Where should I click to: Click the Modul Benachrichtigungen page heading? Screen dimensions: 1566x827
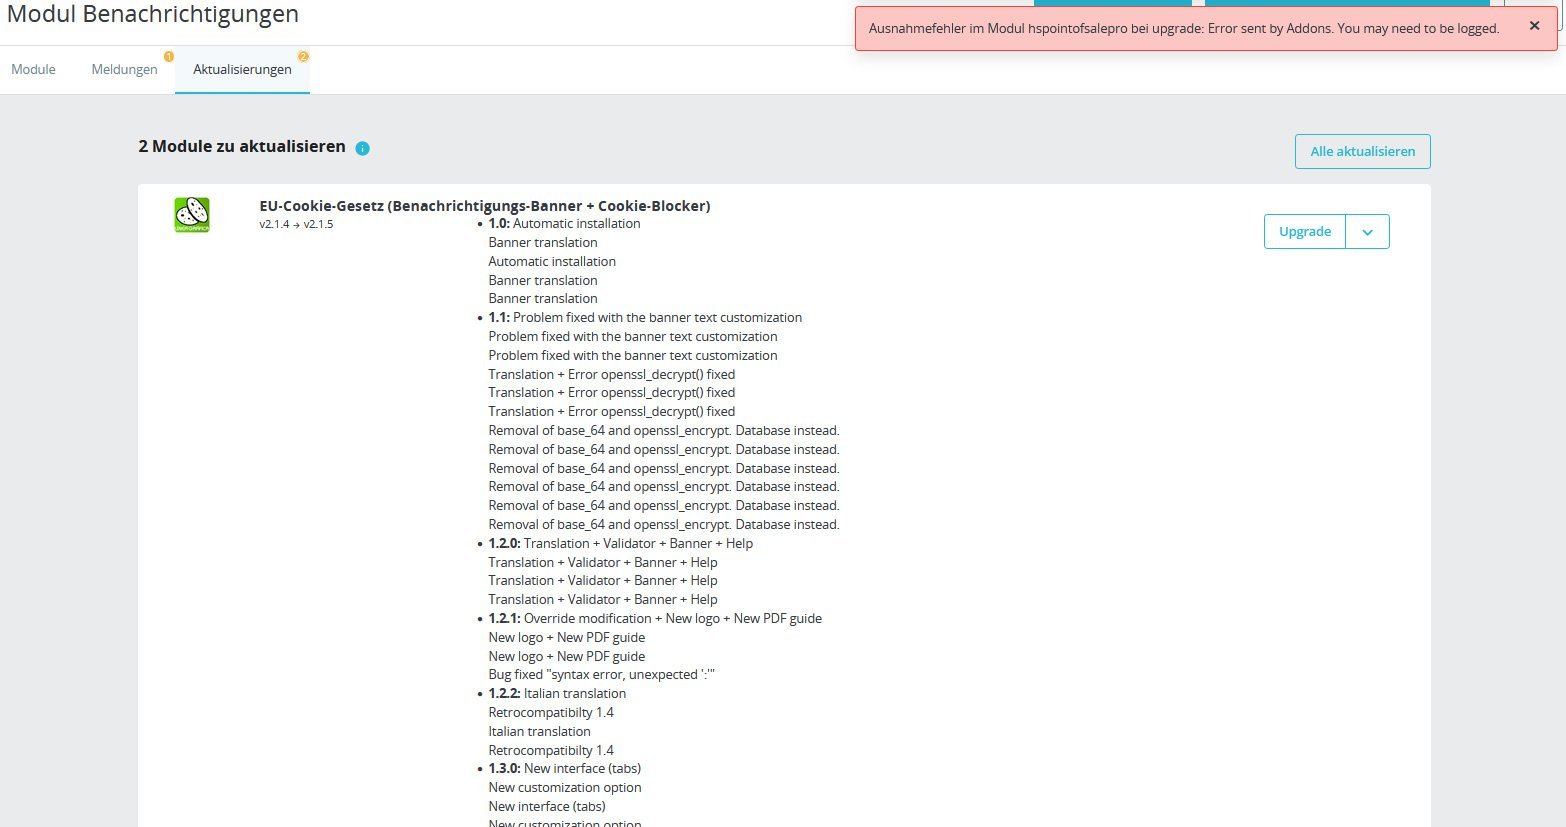152,14
